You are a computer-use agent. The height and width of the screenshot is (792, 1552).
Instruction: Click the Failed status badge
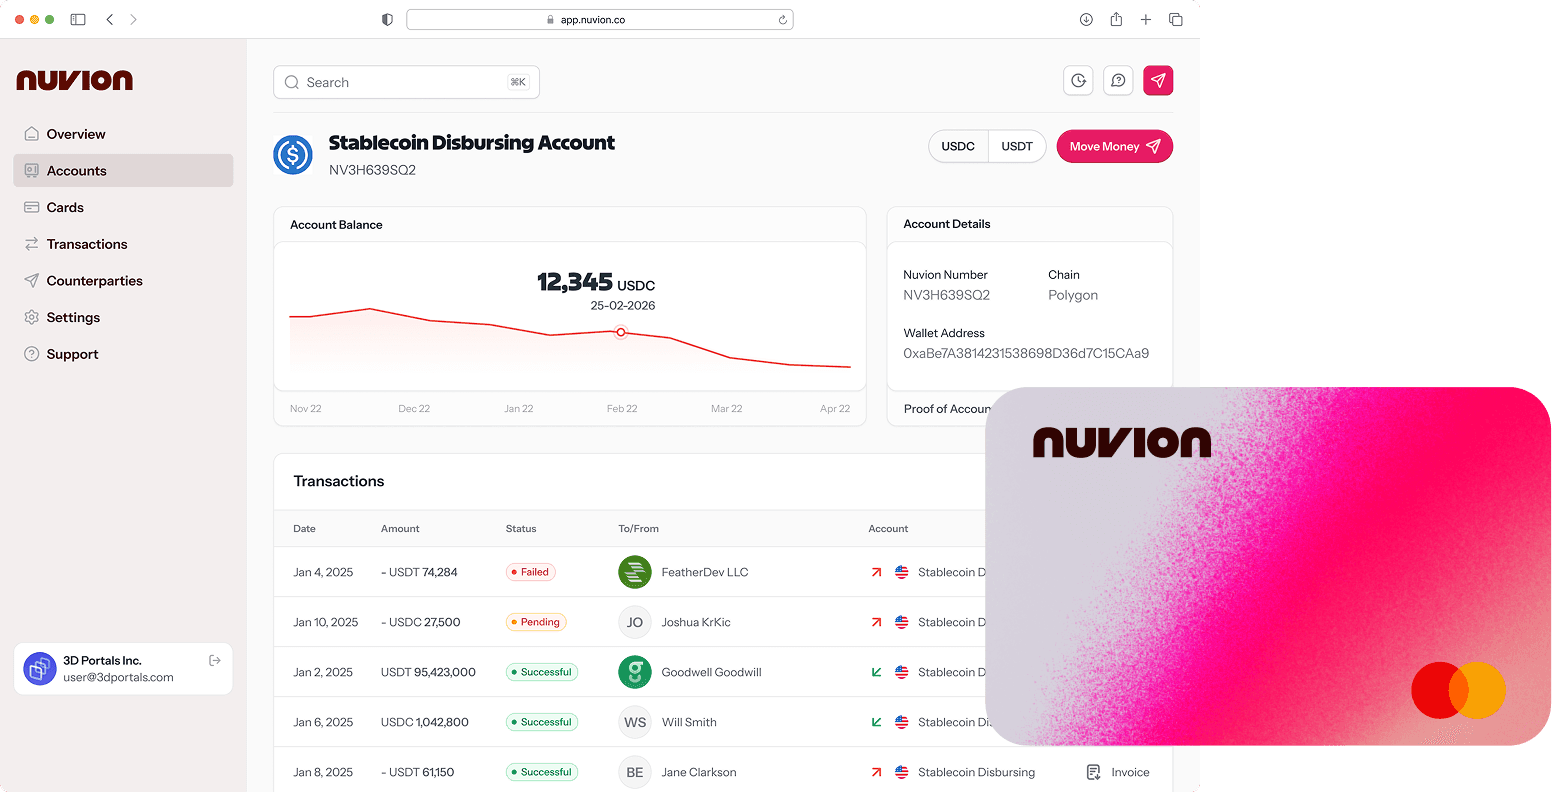pyautogui.click(x=531, y=572)
